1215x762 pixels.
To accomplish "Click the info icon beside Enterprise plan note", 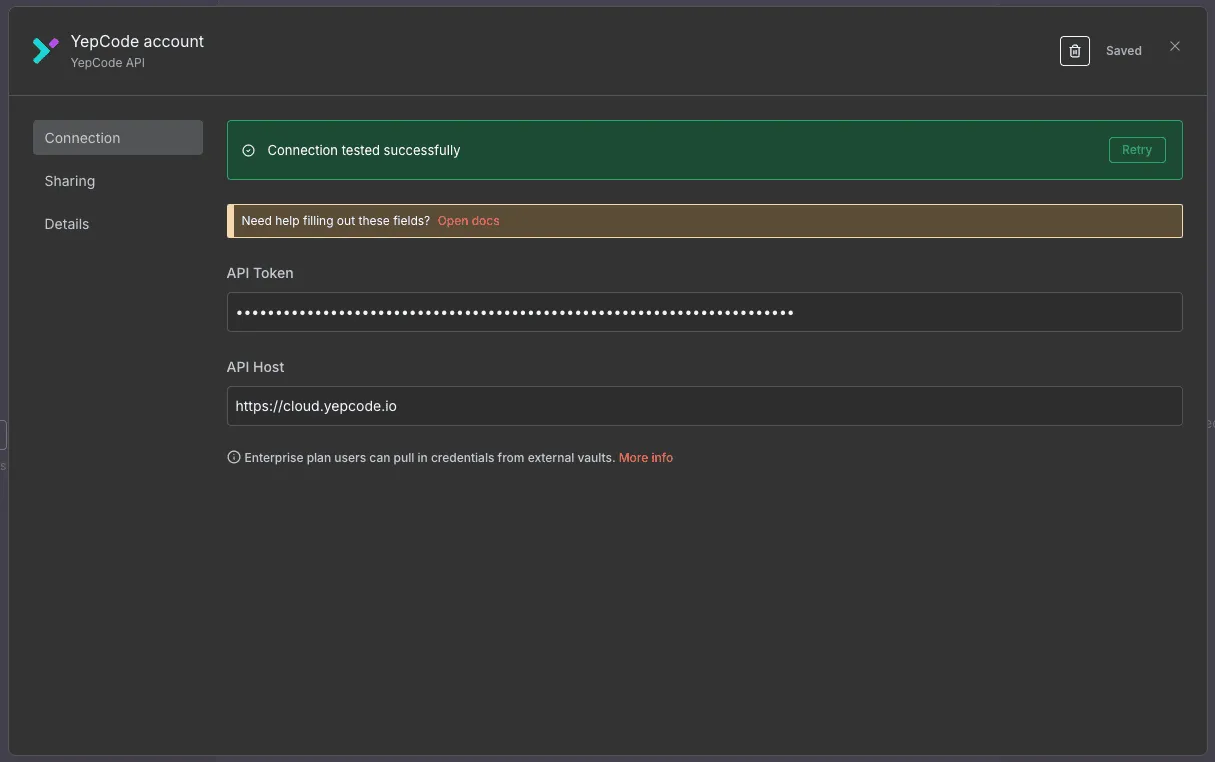I will pyautogui.click(x=234, y=458).
